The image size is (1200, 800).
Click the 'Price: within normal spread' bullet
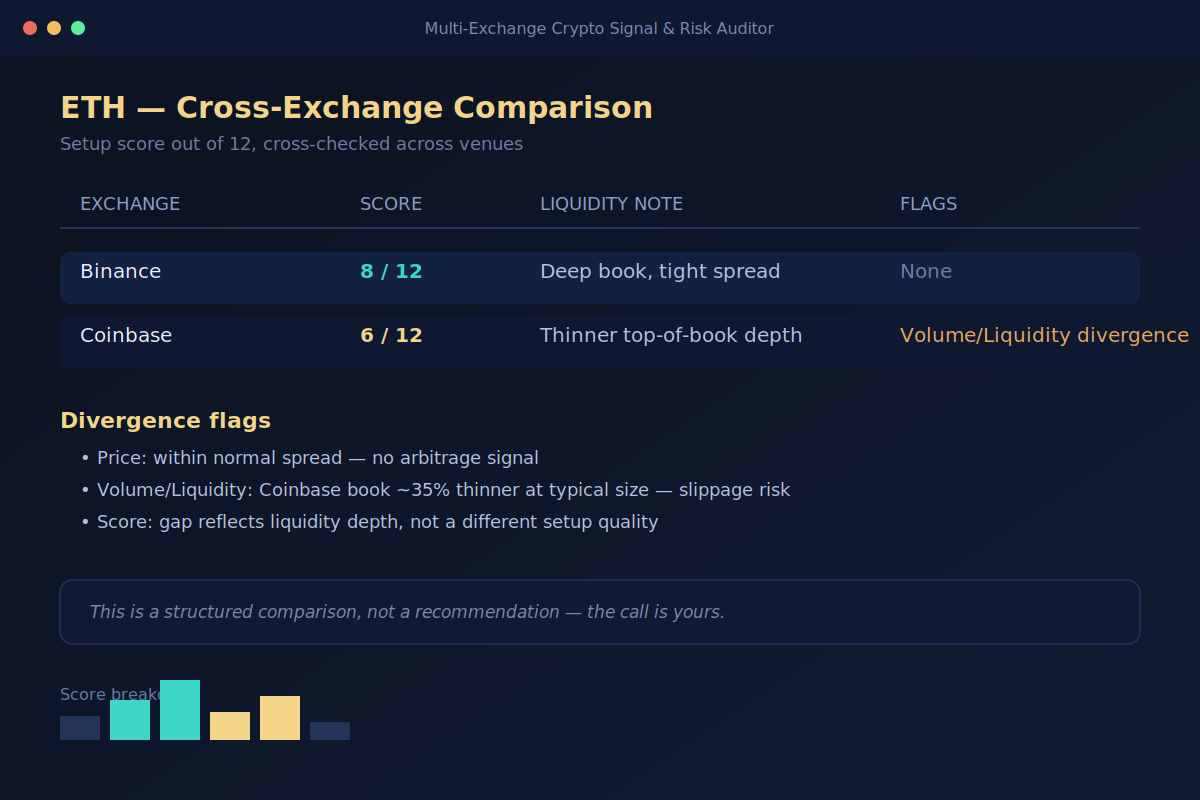[310, 458]
